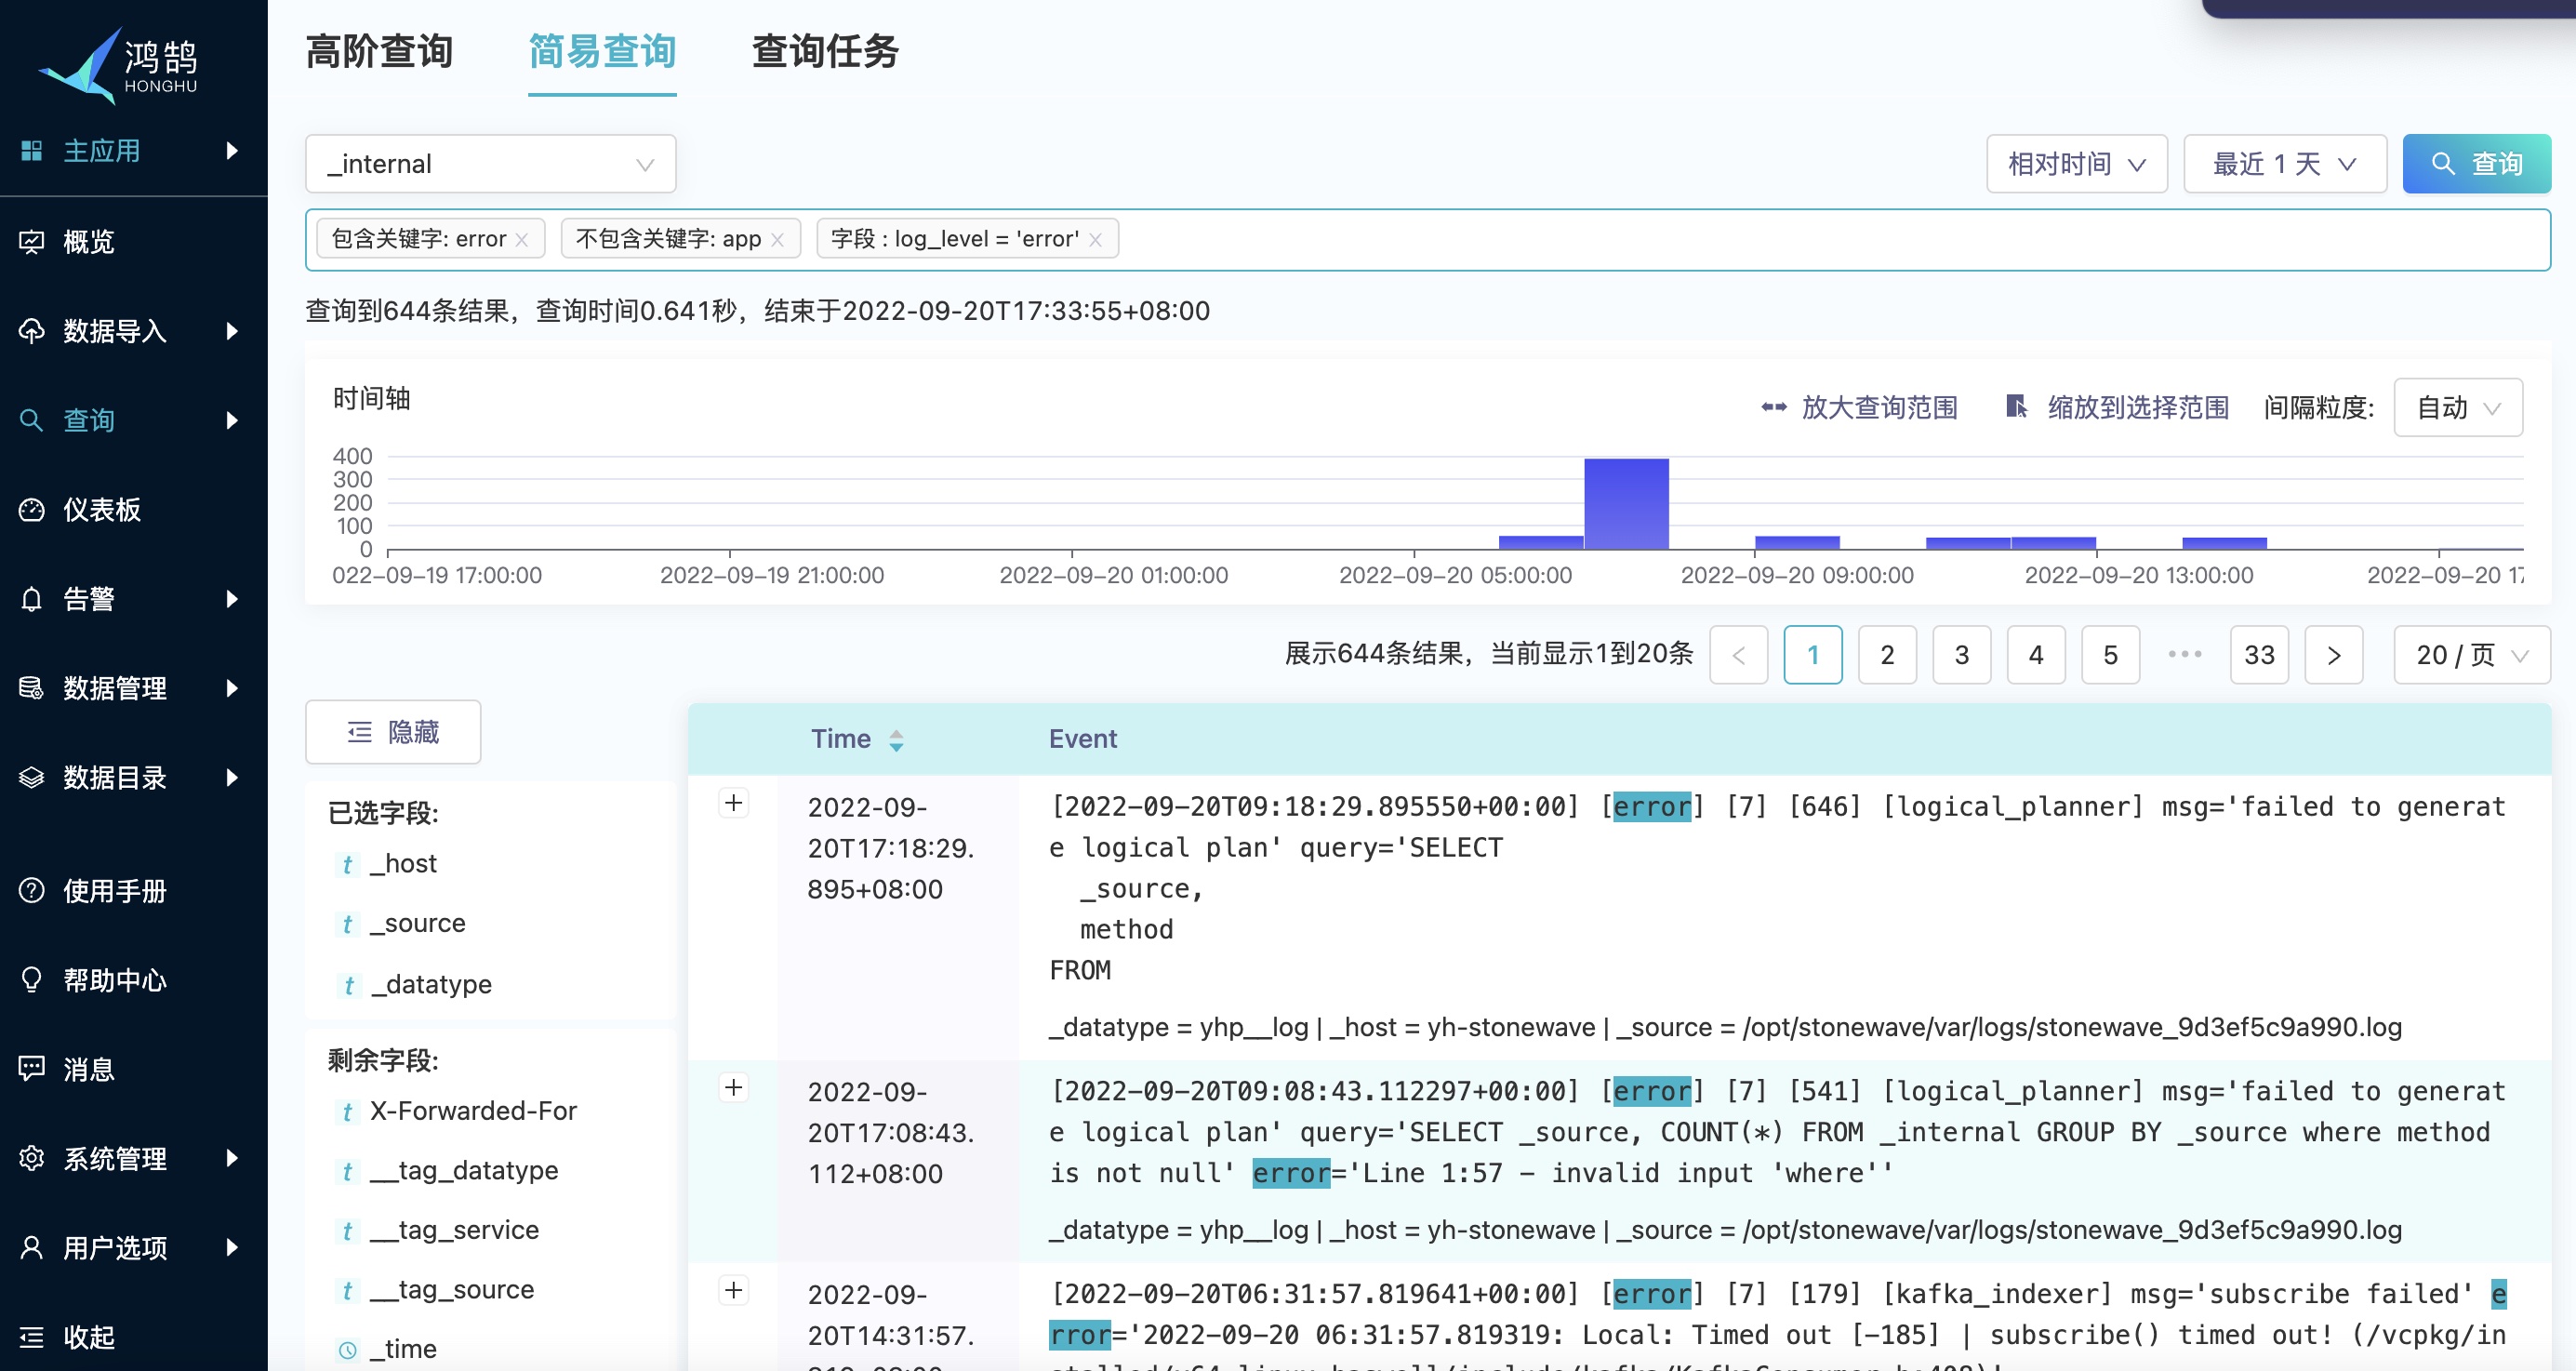Open the 最近 1 天 range dropdown
The height and width of the screenshot is (1371, 2576).
pyautogui.click(x=2285, y=164)
